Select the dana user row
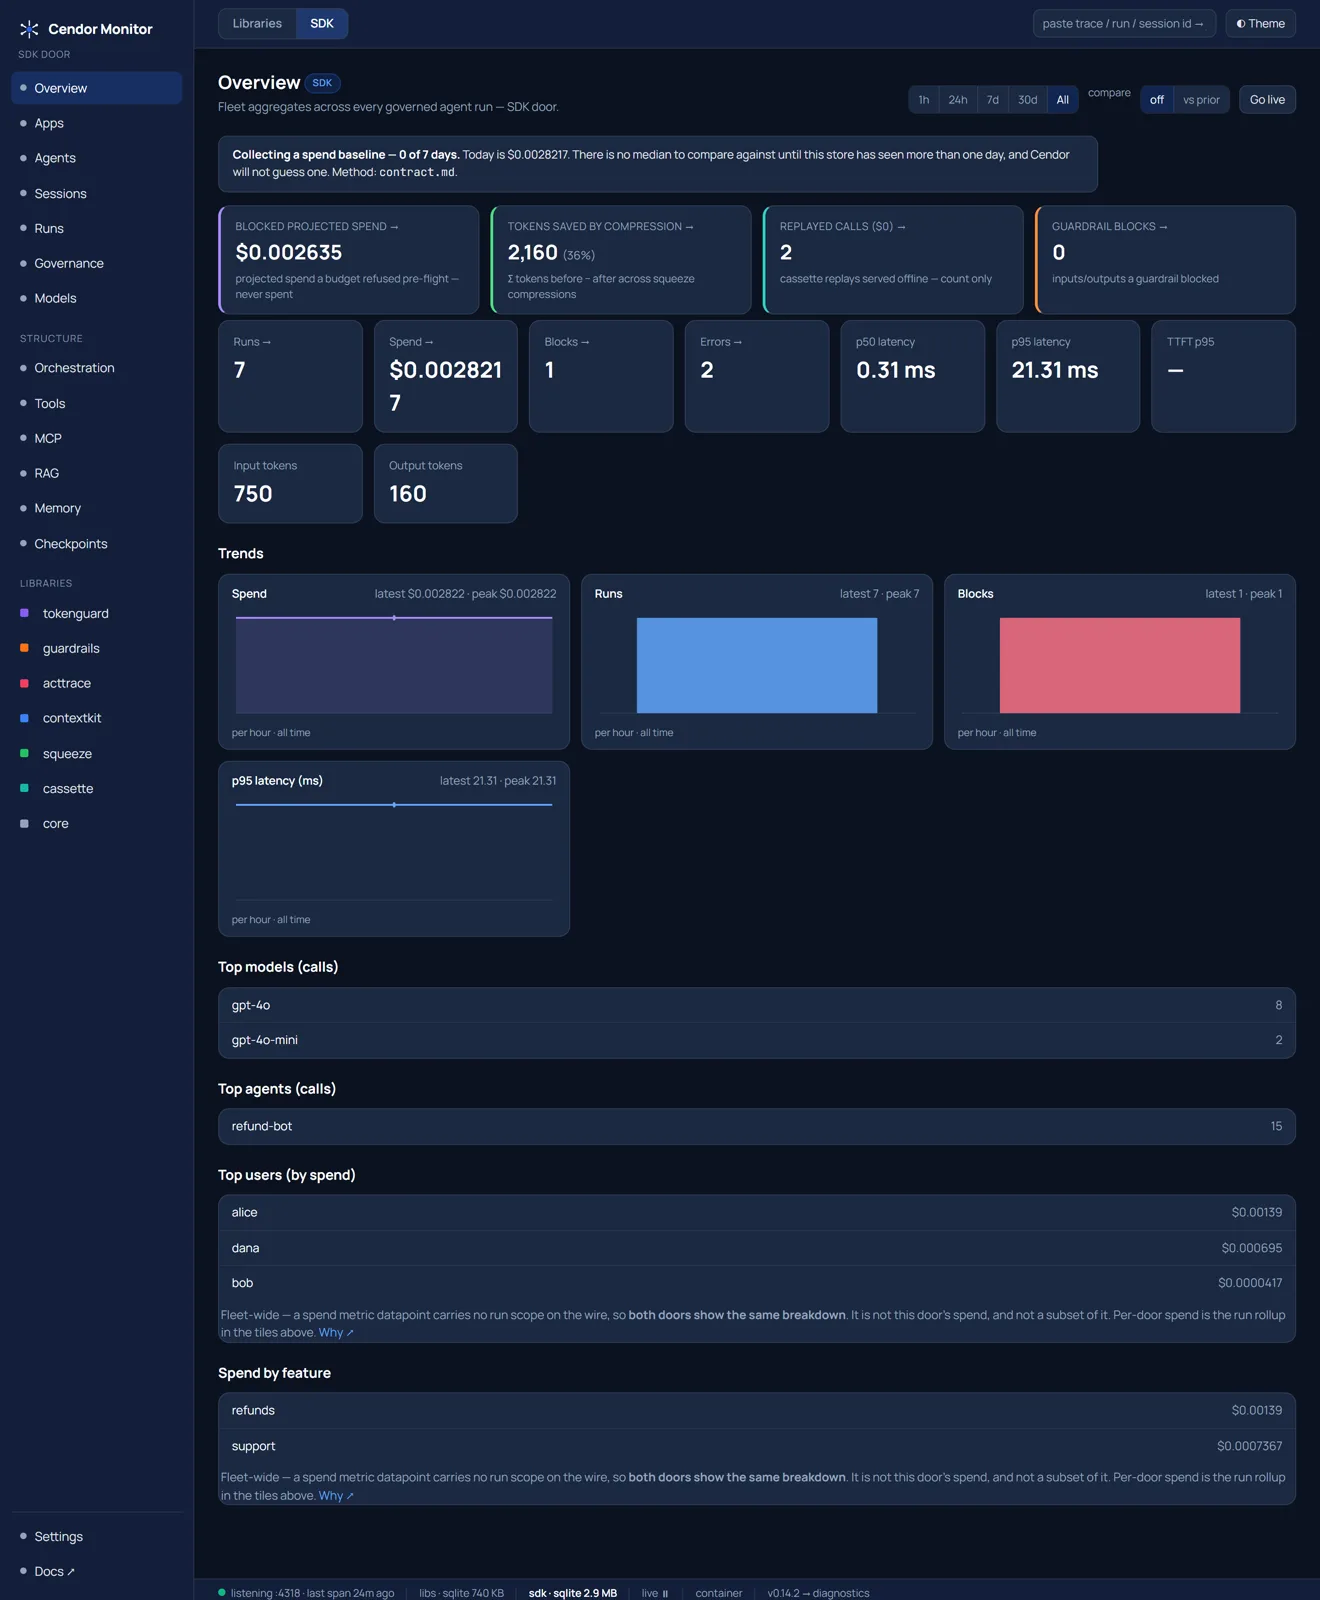The width and height of the screenshot is (1320, 1600). point(757,1248)
